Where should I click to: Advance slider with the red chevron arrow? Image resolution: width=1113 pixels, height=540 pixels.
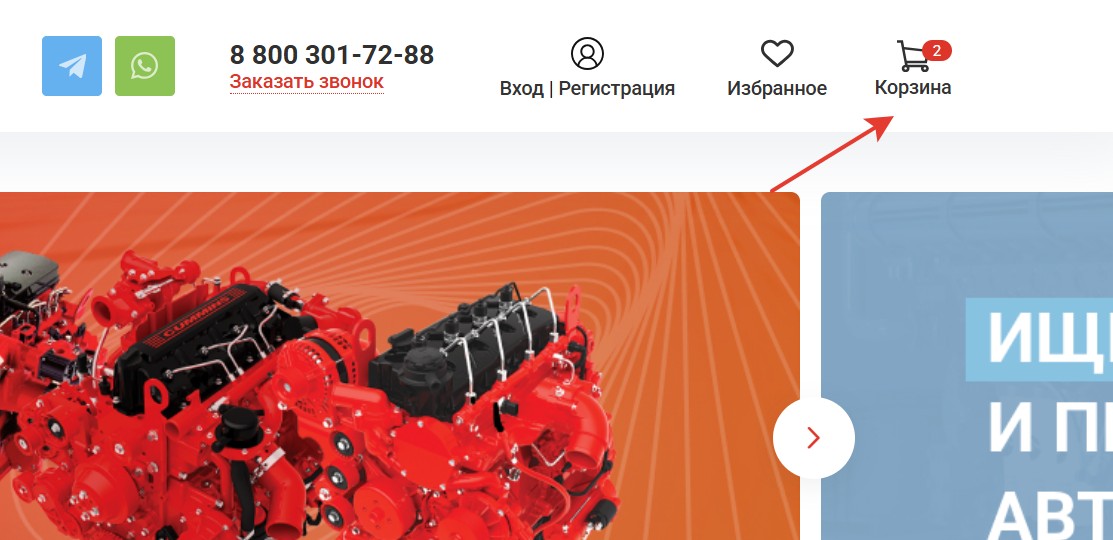[x=813, y=438]
